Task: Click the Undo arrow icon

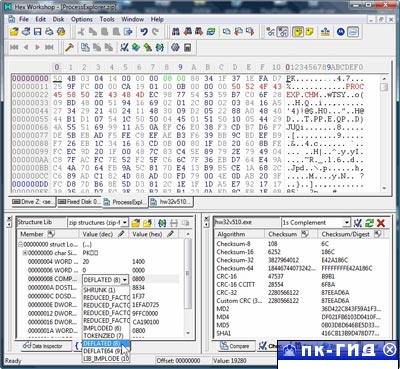Action: pyautogui.click(x=144, y=32)
